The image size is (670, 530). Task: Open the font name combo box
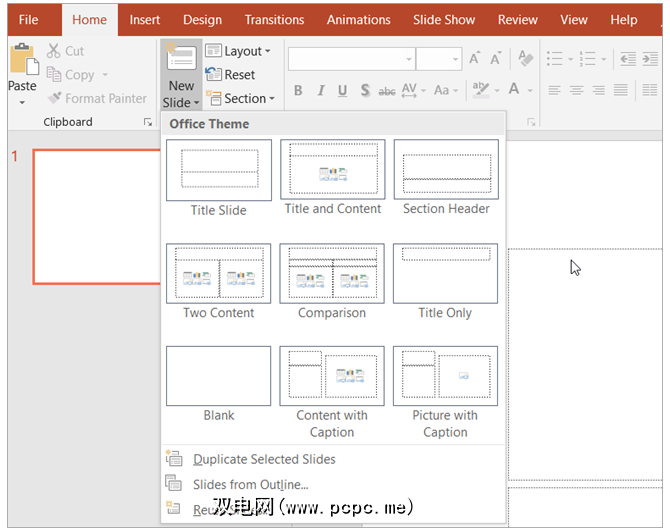click(350, 59)
